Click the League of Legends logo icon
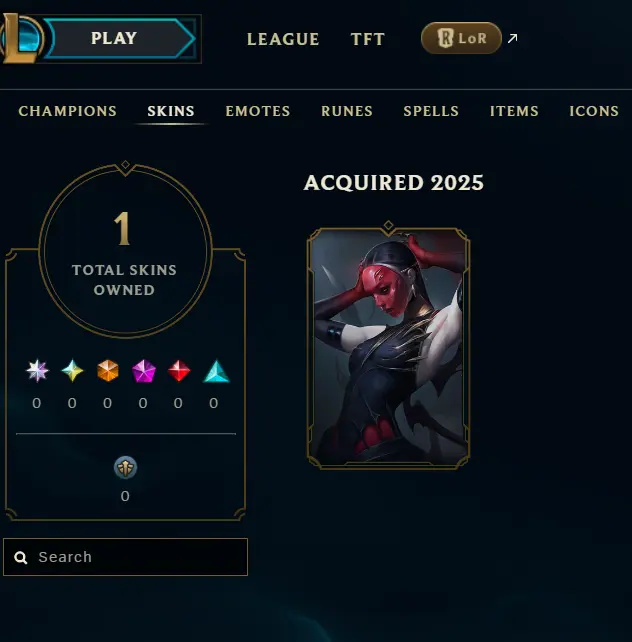 point(21,38)
